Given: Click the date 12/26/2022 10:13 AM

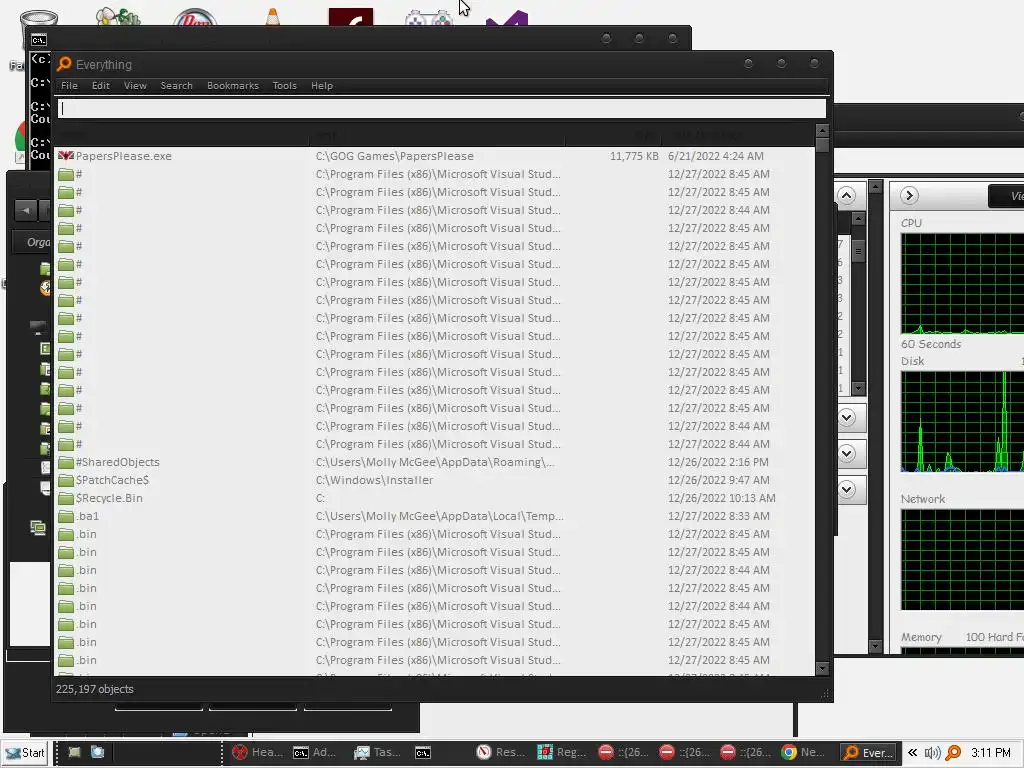Looking at the screenshot, I should pos(722,498).
